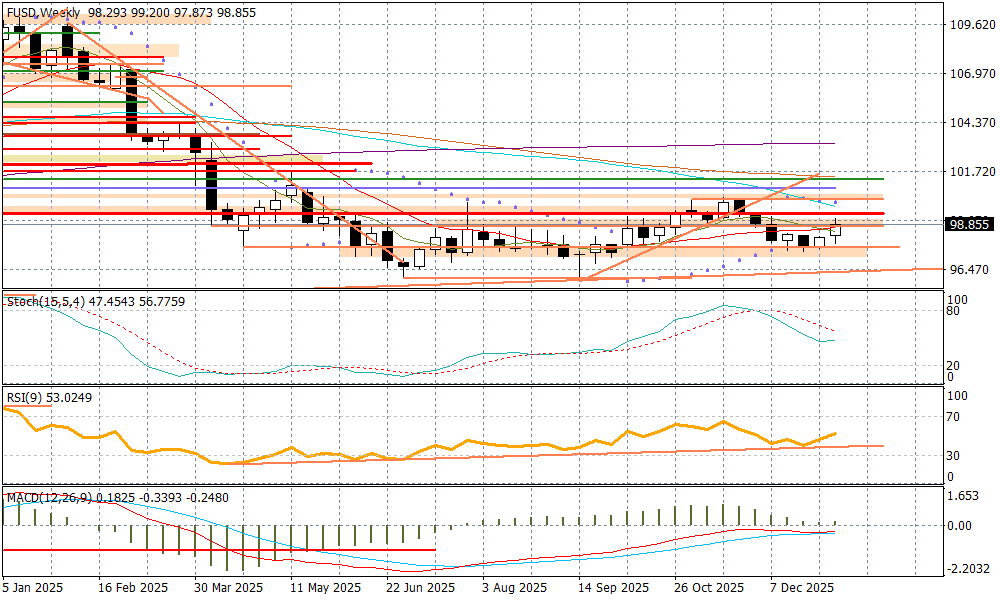Select the current price tag 98.855
The width and height of the screenshot is (1000, 600).
pos(968,225)
